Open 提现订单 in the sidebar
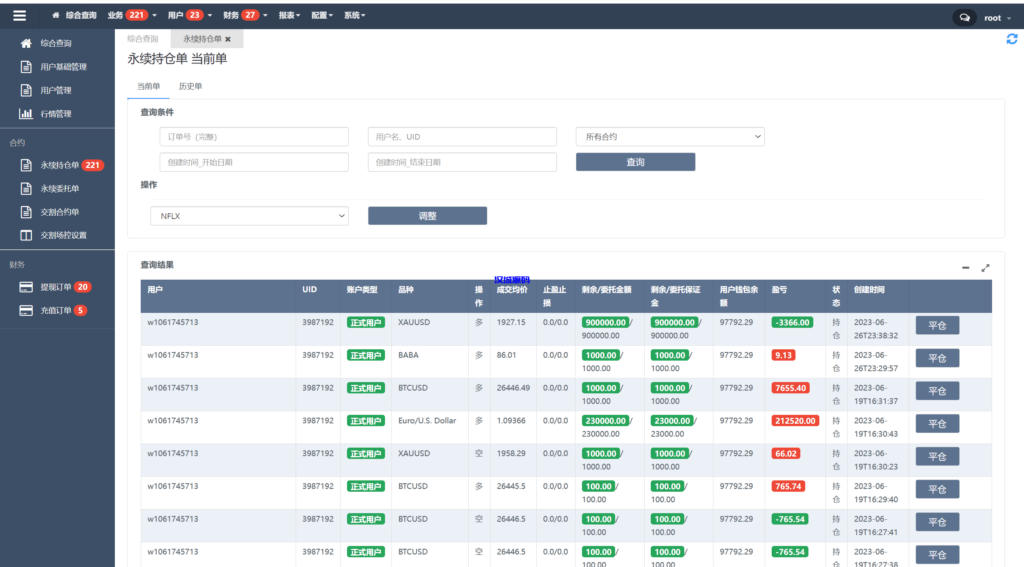1024x567 pixels. (x=57, y=287)
